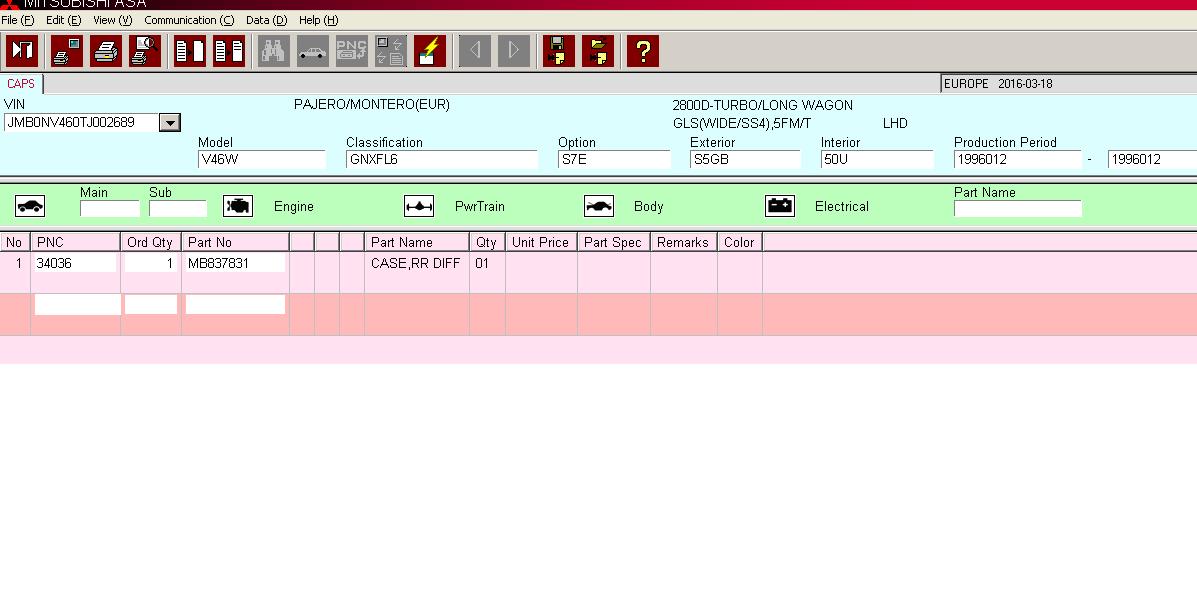Click the illustration/list swap icon

click(x=391, y=51)
